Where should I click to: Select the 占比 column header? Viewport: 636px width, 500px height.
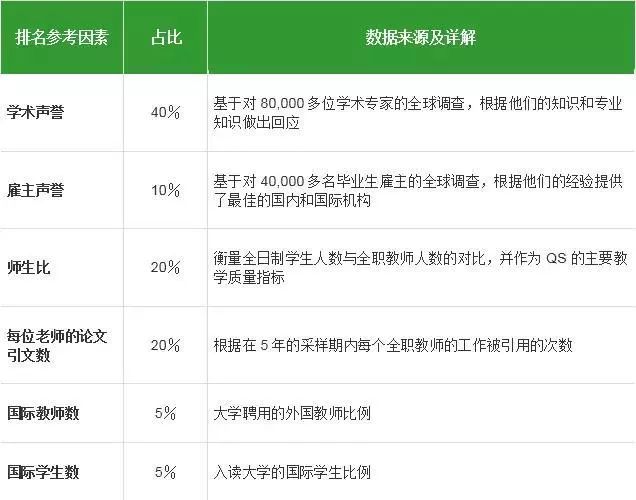[x=165, y=38]
